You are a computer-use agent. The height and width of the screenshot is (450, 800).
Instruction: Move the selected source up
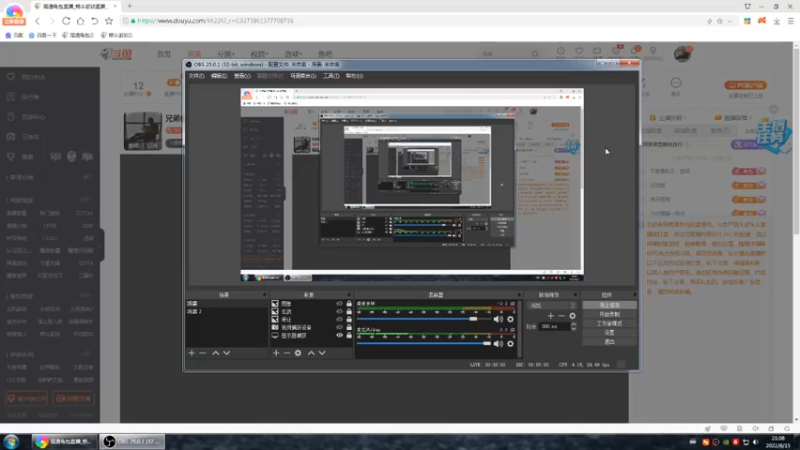coord(311,353)
